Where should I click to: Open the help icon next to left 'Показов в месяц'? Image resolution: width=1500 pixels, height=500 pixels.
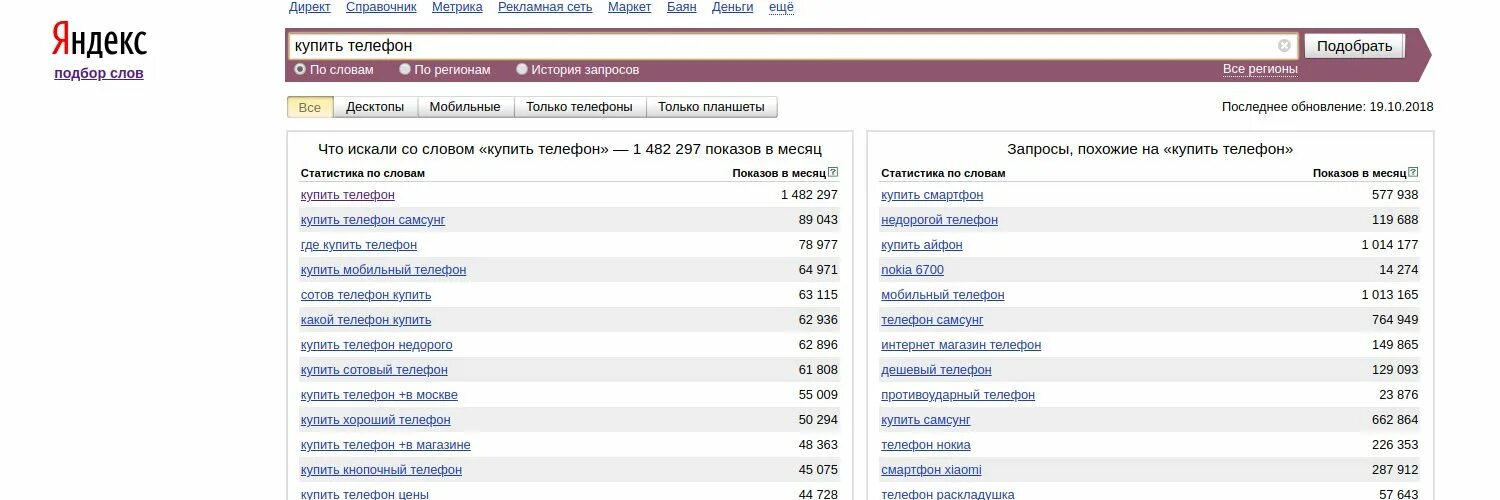pyautogui.click(x=833, y=172)
